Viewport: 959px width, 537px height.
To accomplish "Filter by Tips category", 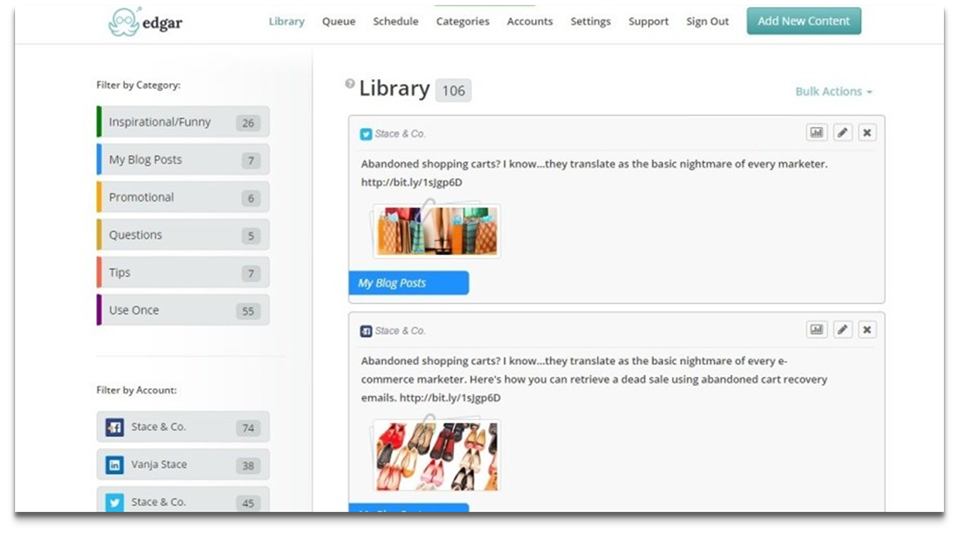I will [x=183, y=272].
